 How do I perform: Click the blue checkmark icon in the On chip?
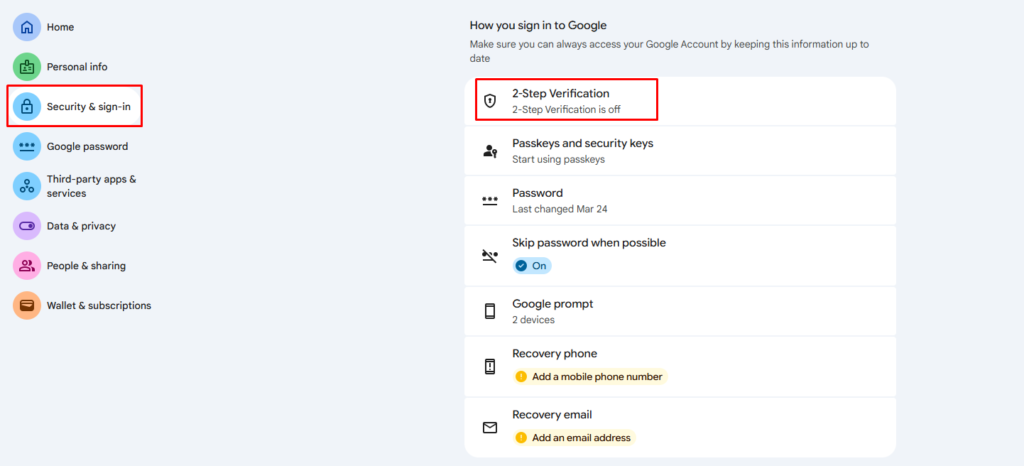pyautogui.click(x=520, y=266)
